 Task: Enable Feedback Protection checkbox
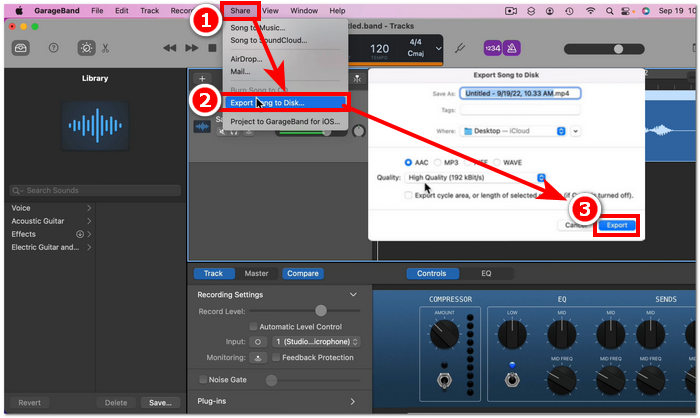(x=276, y=357)
